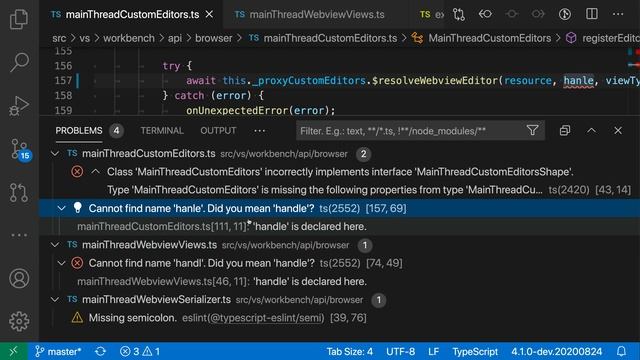The width and height of the screenshot is (640, 360).
Task: Show quick fixes lightbulb for 'hanle' error
Action: tap(78, 208)
